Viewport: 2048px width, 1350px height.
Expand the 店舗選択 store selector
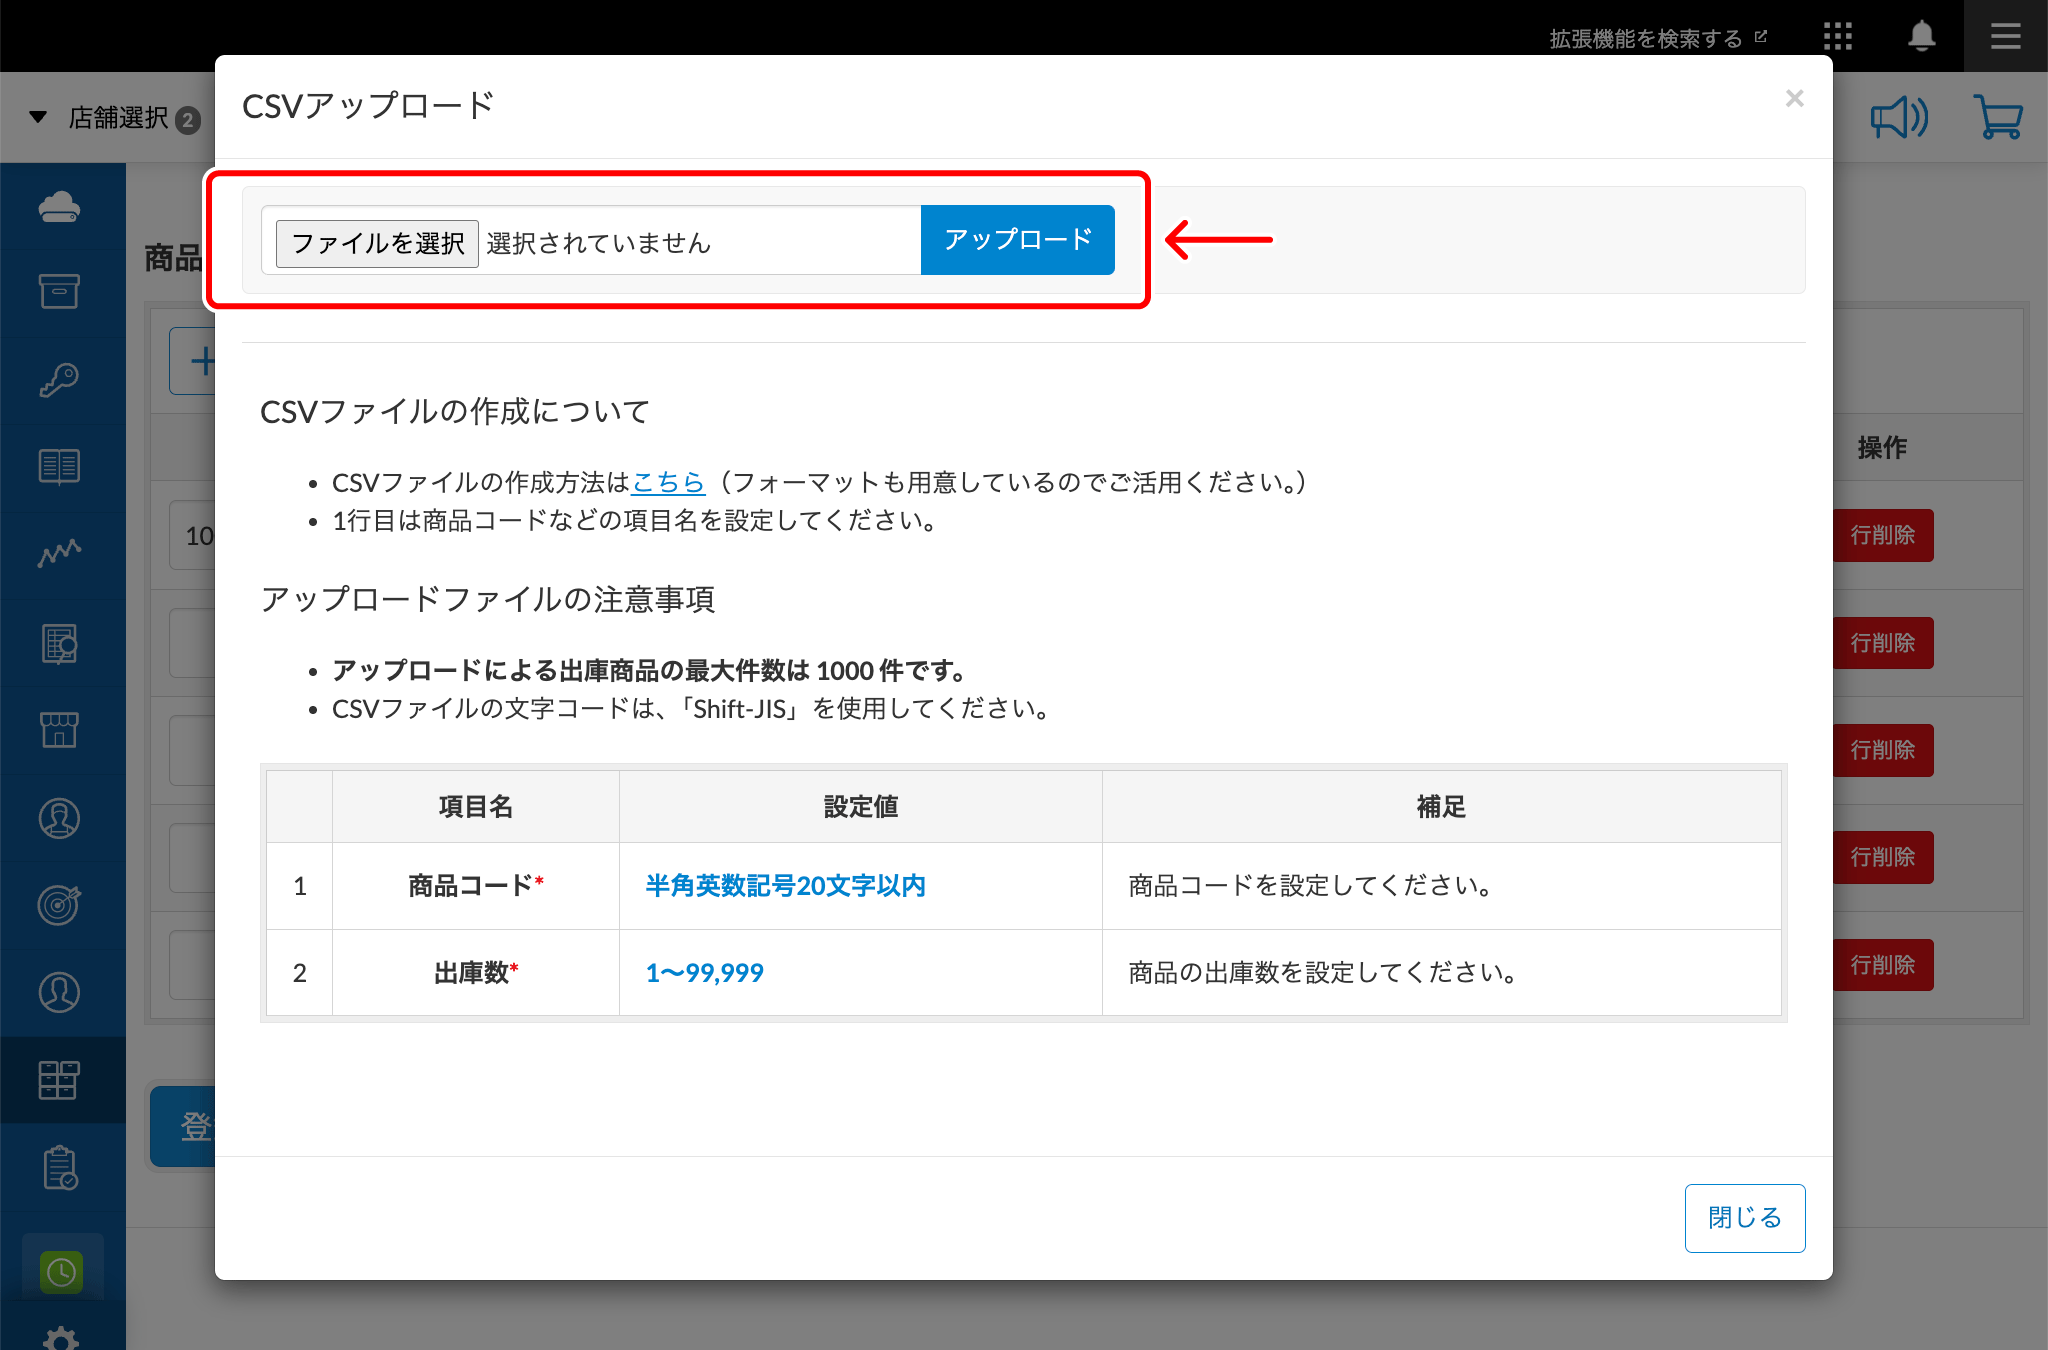tap(114, 118)
